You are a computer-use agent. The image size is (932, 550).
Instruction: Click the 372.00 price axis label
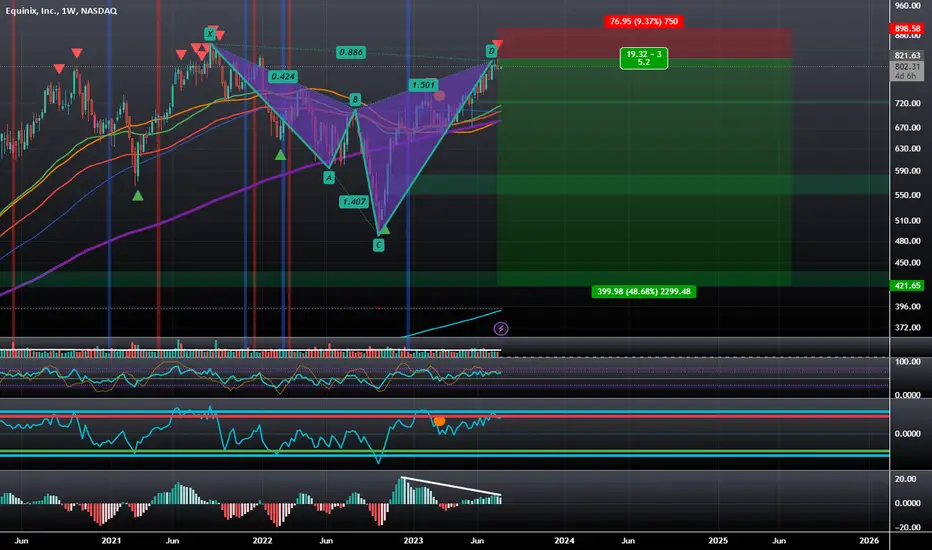tap(908, 328)
